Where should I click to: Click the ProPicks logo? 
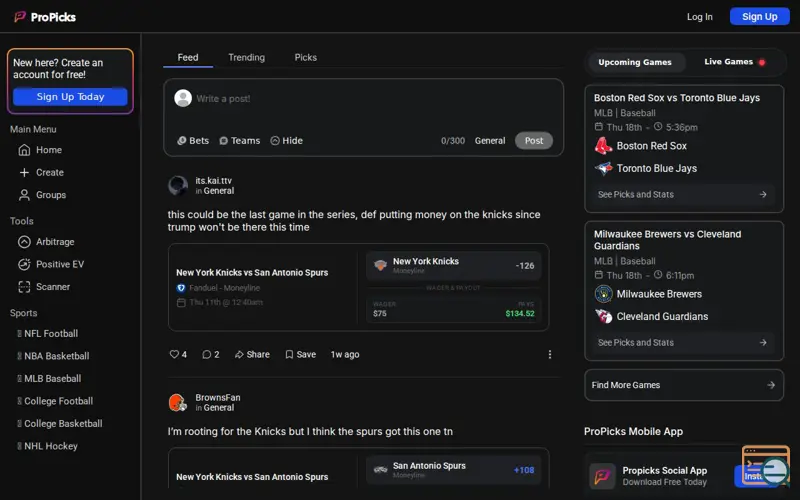coord(45,17)
